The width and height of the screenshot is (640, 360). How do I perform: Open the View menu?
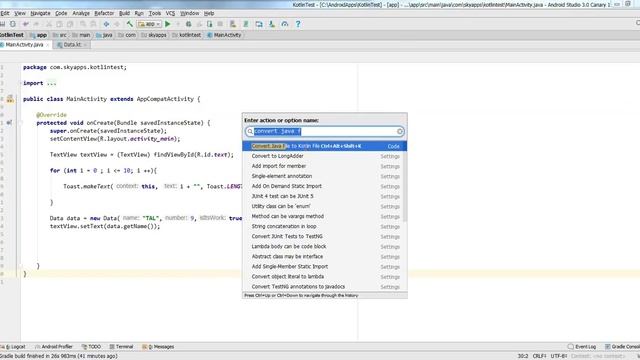coord(20,13)
